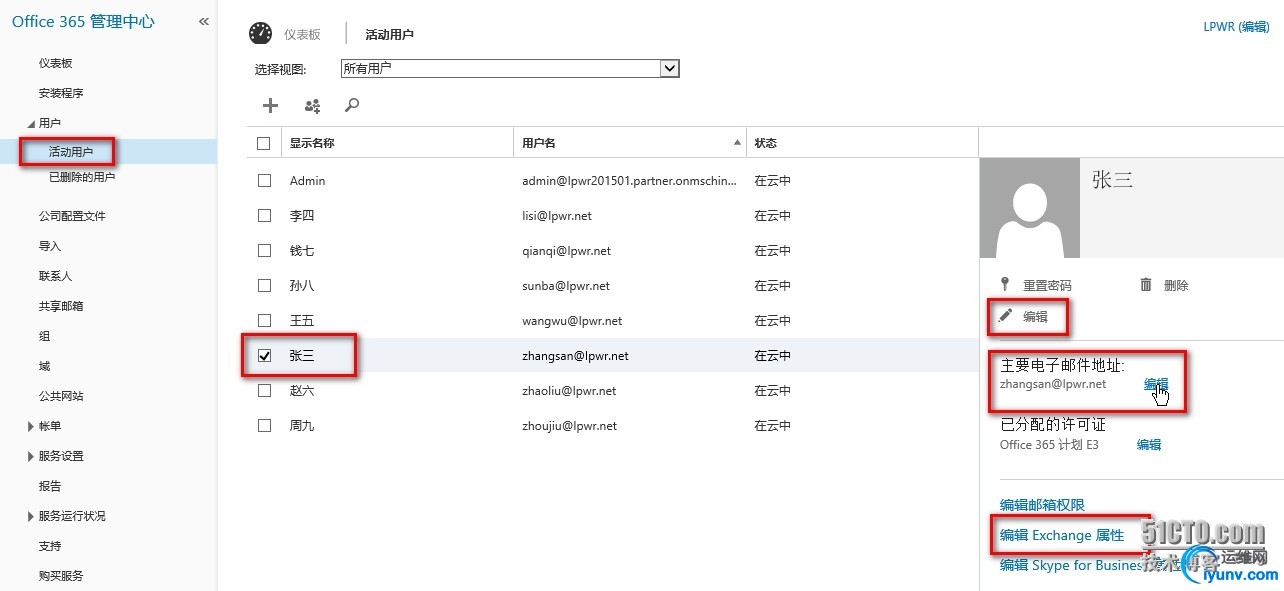Open 购买服务 in the sidebar
Screen dimensions: 1284x591
(61, 576)
